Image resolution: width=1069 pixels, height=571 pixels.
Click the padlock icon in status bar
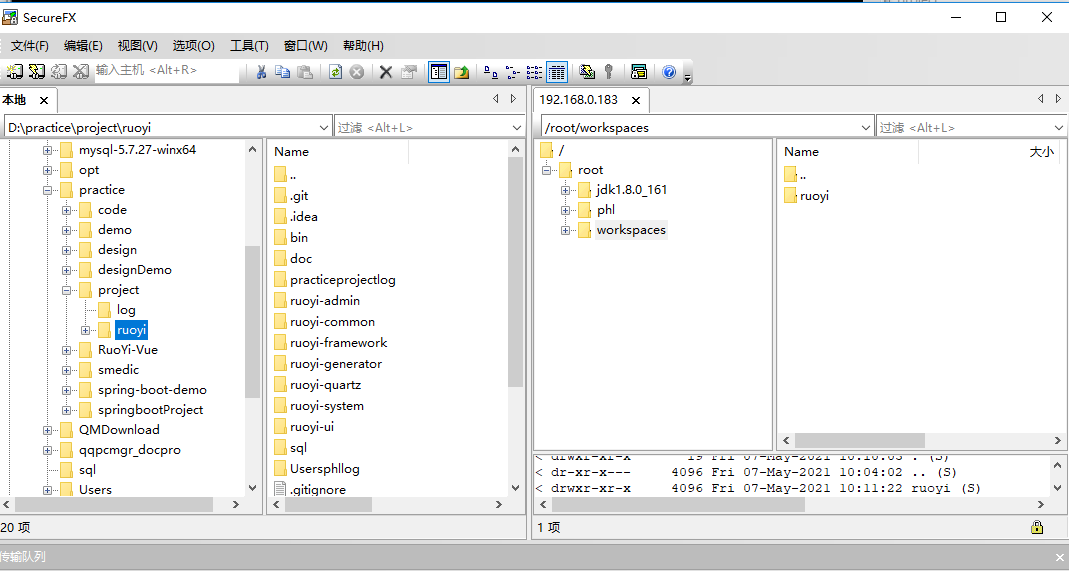click(x=1036, y=527)
